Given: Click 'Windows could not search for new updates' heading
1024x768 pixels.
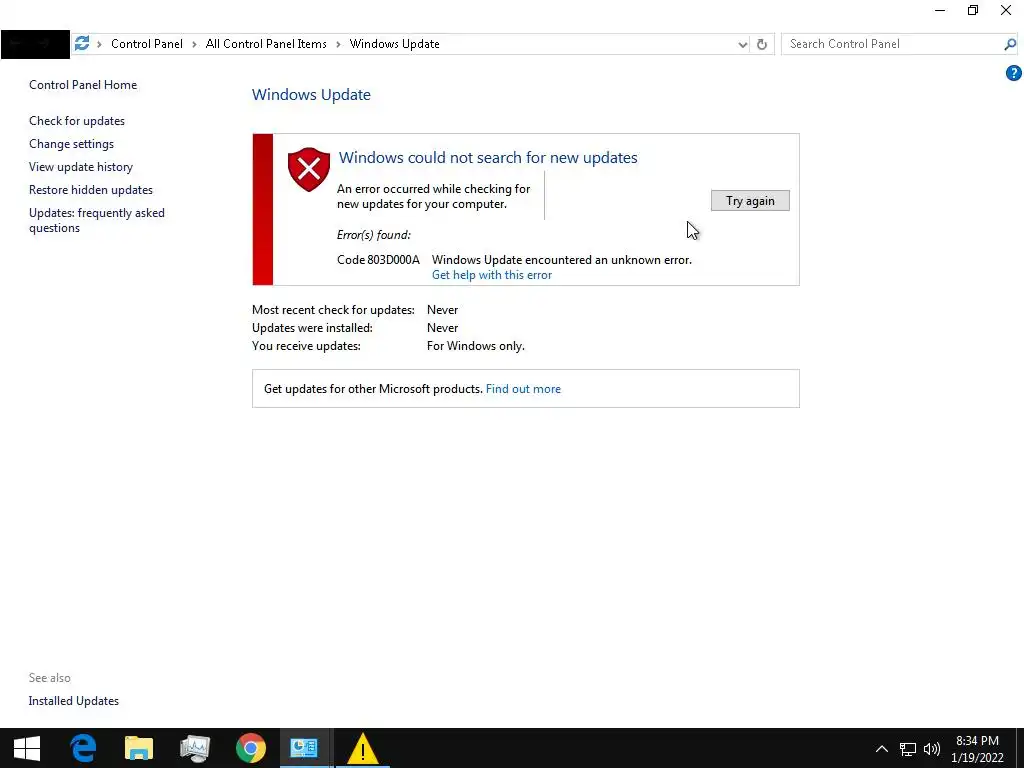Looking at the screenshot, I should [488, 157].
